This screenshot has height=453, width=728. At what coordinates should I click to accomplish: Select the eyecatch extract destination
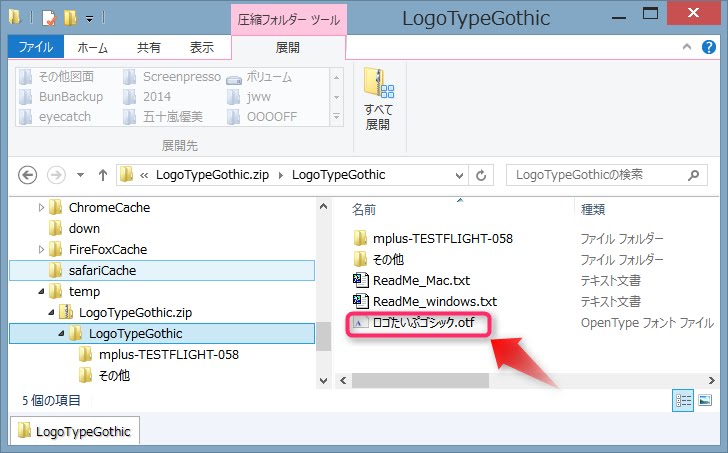pos(55,116)
